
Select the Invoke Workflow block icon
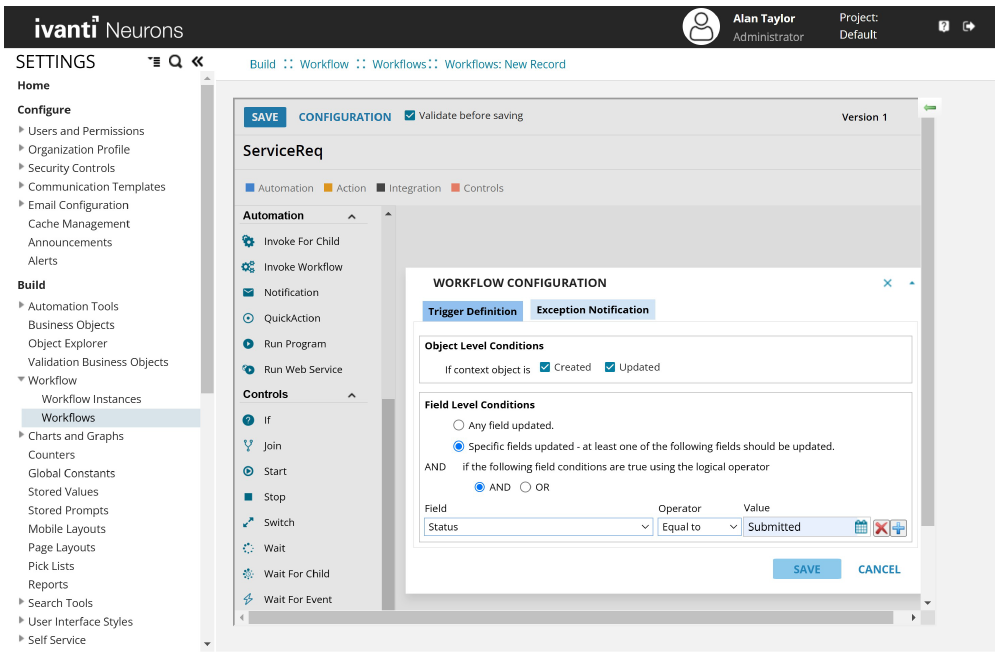click(248, 267)
